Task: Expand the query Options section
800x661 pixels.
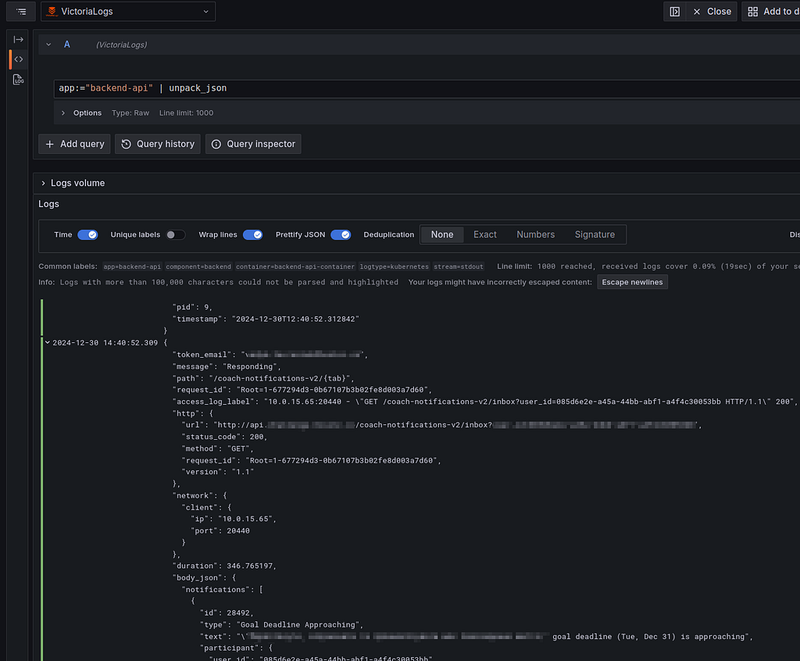Action: click(x=63, y=113)
